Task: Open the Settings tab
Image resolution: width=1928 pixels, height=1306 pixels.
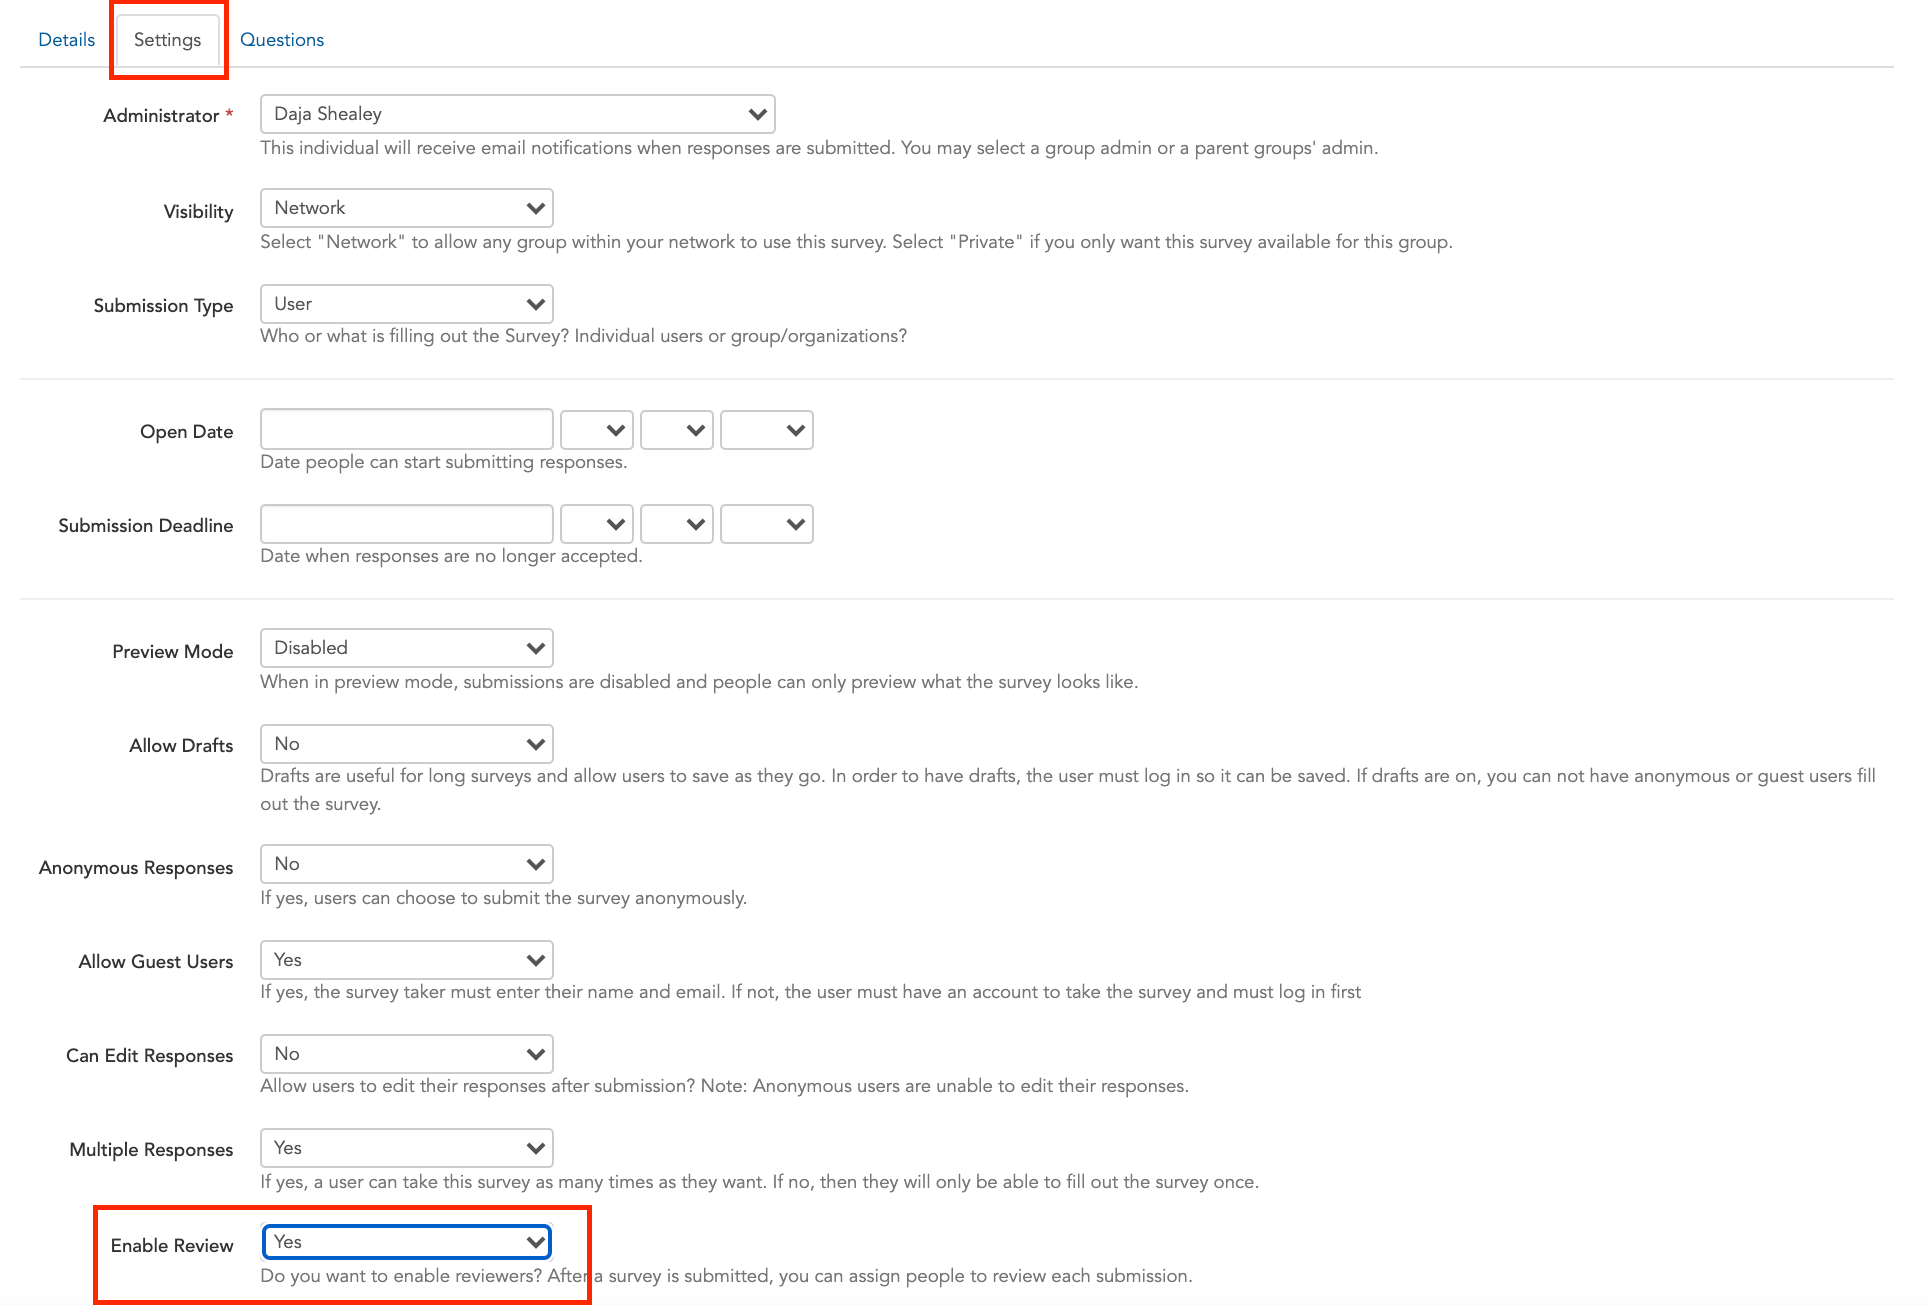Action: click(167, 40)
